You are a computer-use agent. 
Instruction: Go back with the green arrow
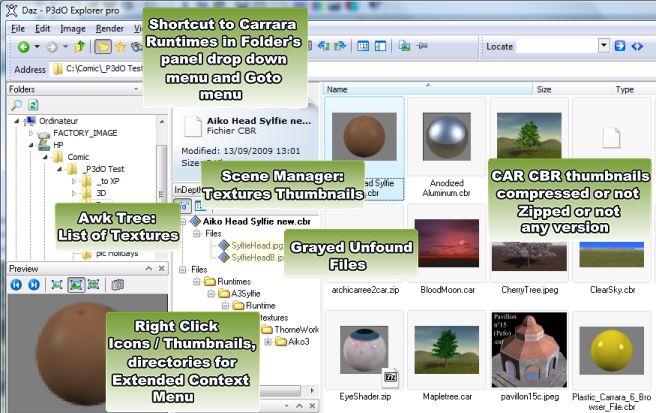23,47
